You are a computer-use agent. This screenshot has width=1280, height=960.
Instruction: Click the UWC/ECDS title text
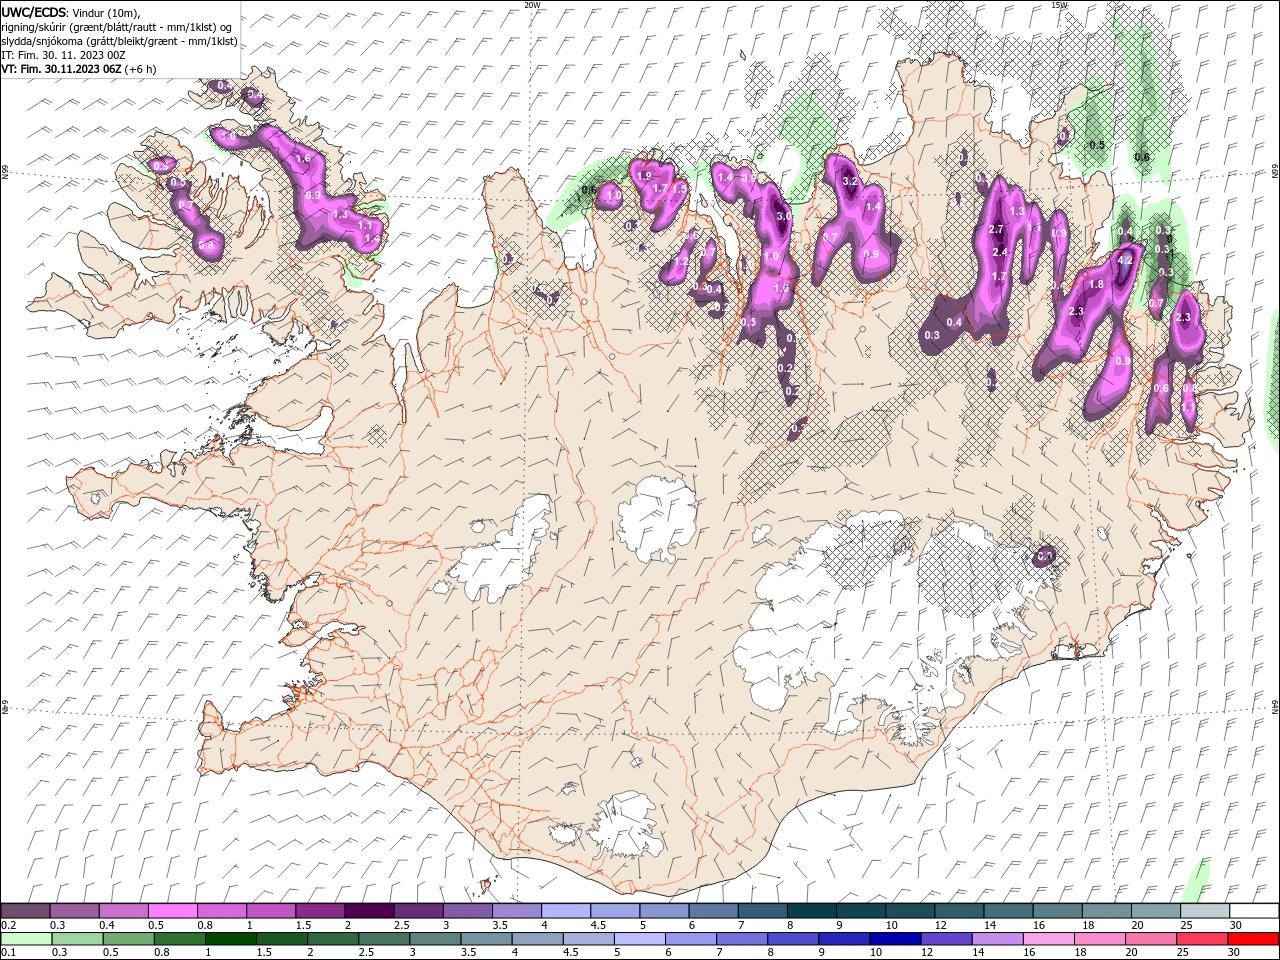point(35,12)
